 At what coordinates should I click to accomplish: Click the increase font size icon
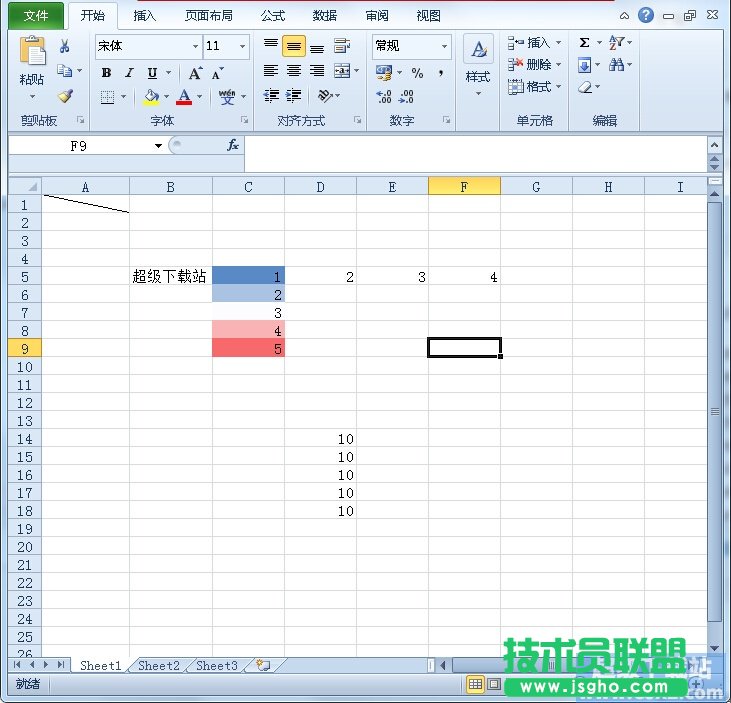[195, 73]
